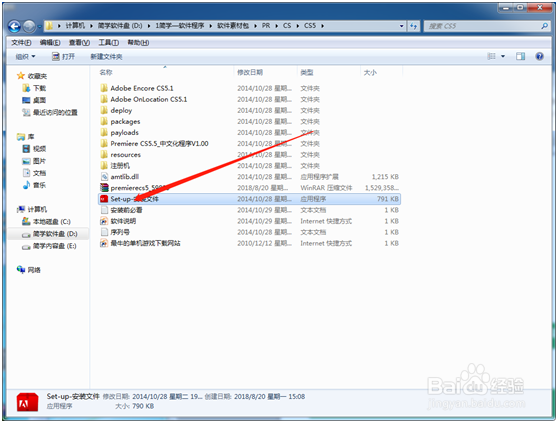Sort by the 大小 column header
This screenshot has height=423, width=558.
(370, 73)
